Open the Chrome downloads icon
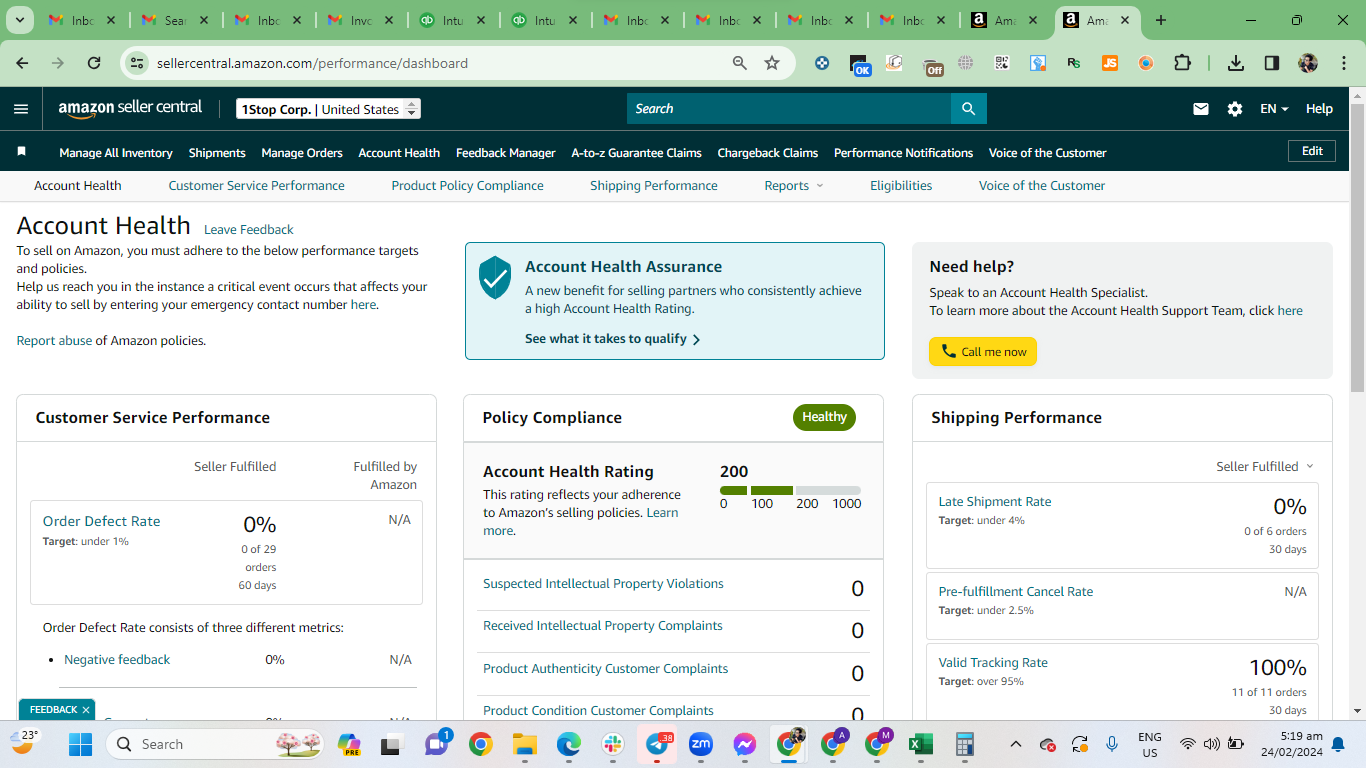The width and height of the screenshot is (1366, 768). [1236, 63]
